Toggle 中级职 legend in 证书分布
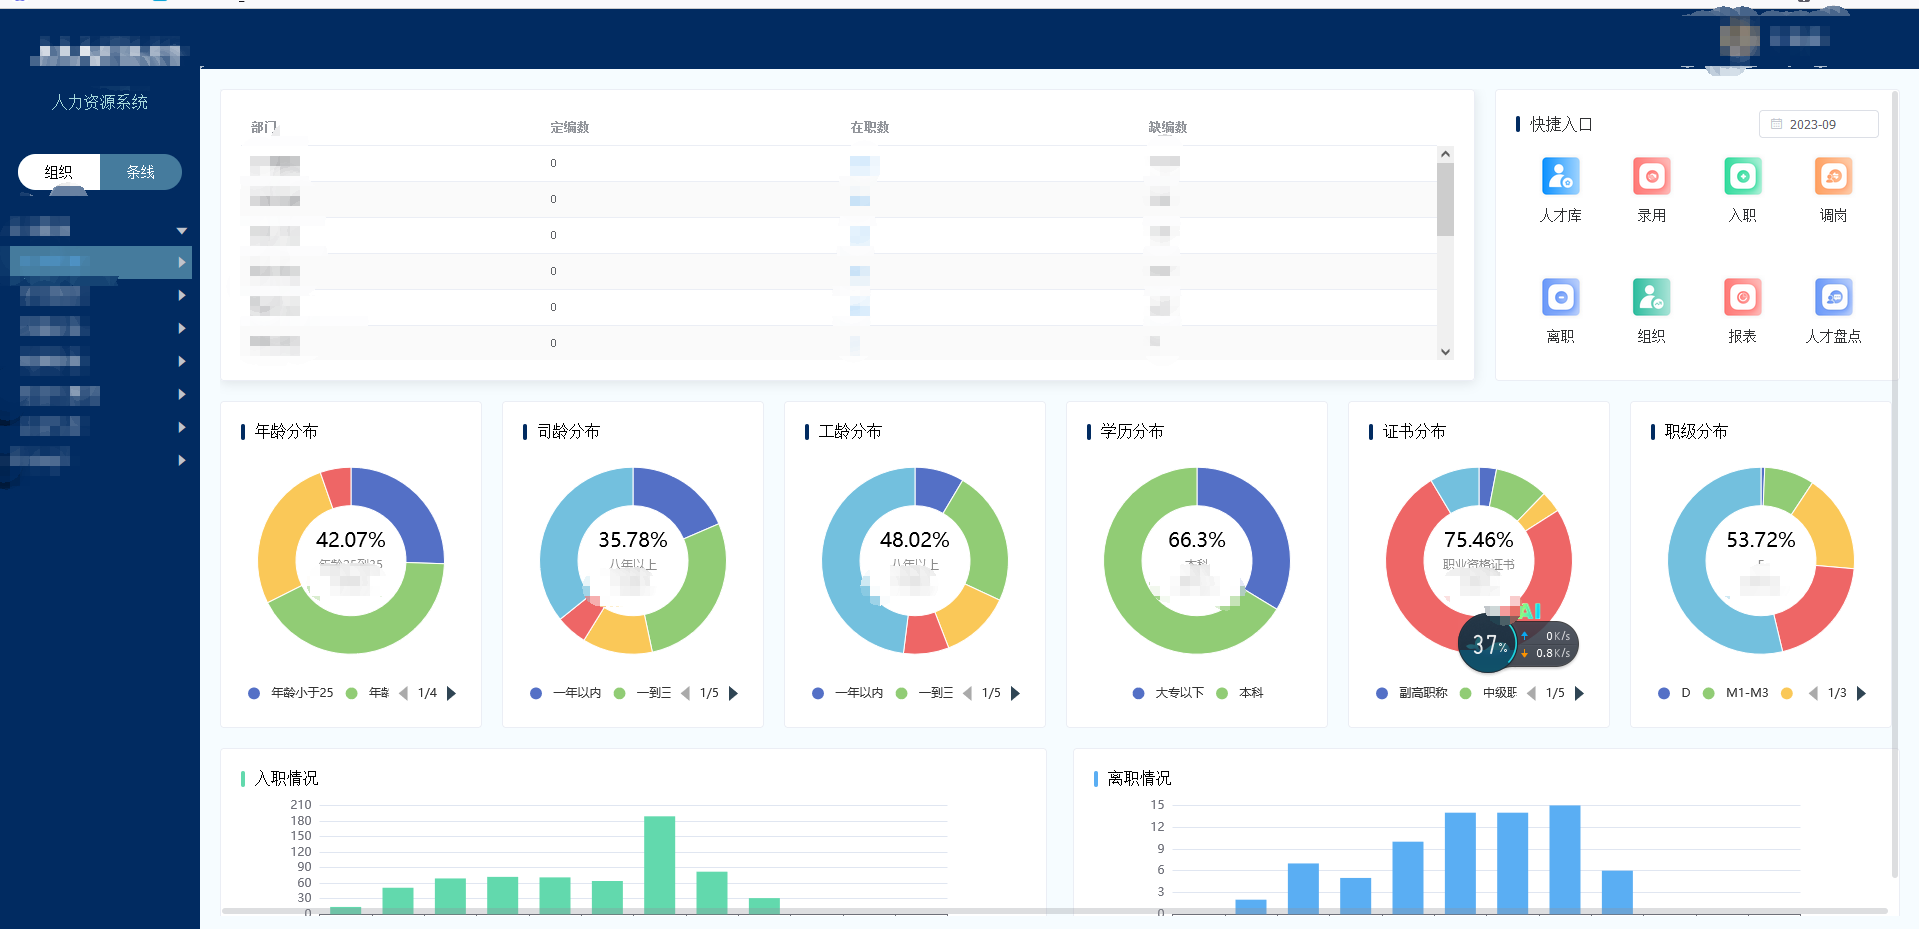 point(1489,693)
